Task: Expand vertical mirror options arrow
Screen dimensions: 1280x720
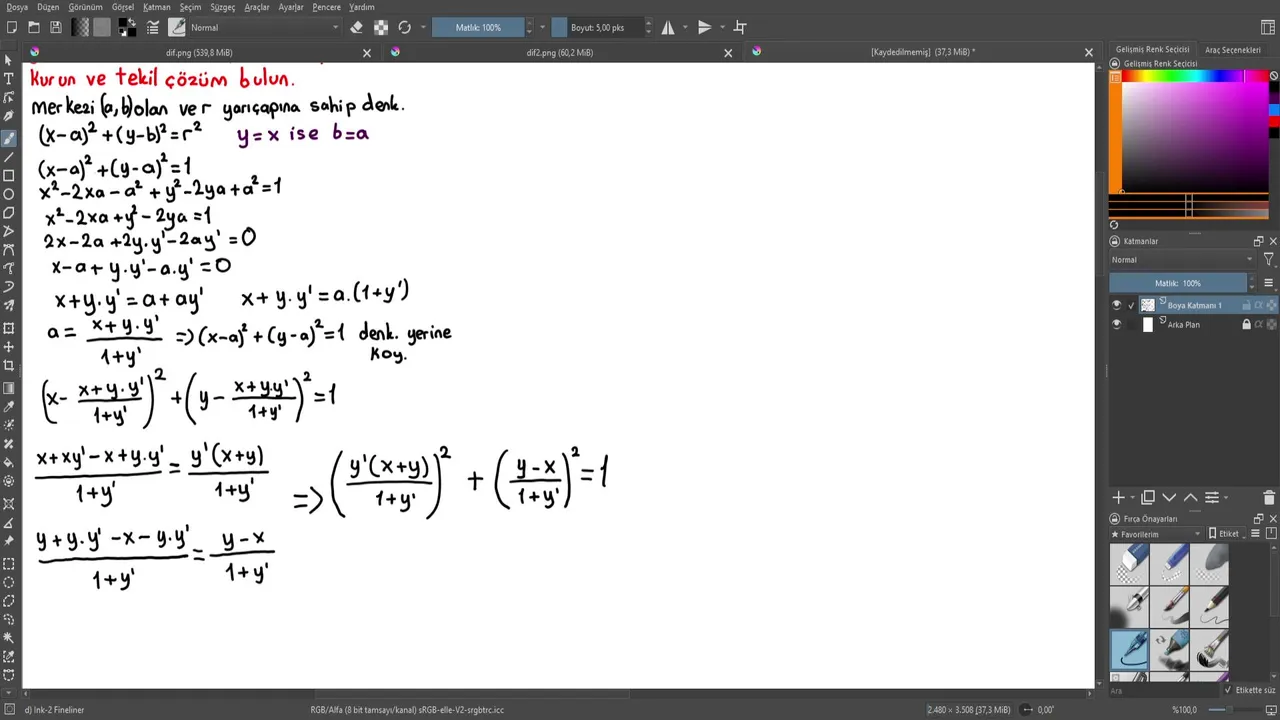Action: click(720, 27)
